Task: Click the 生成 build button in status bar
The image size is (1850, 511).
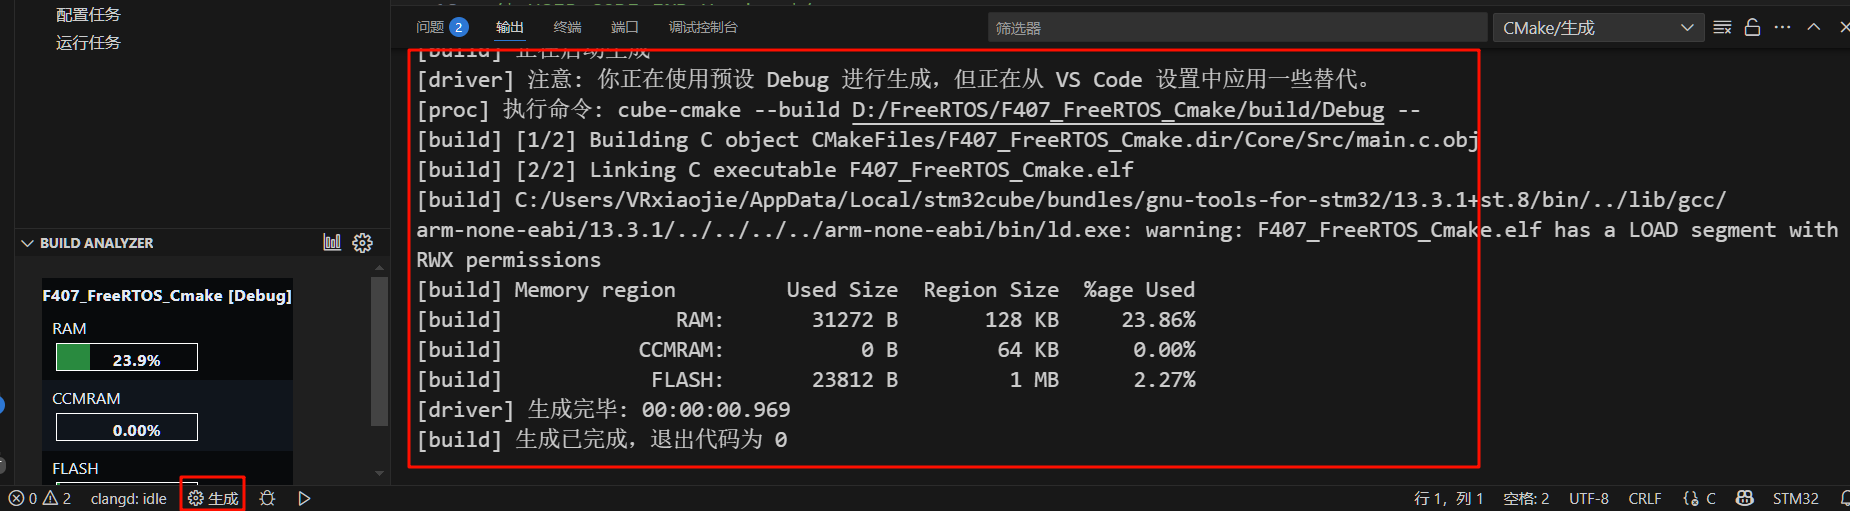Action: 213,498
